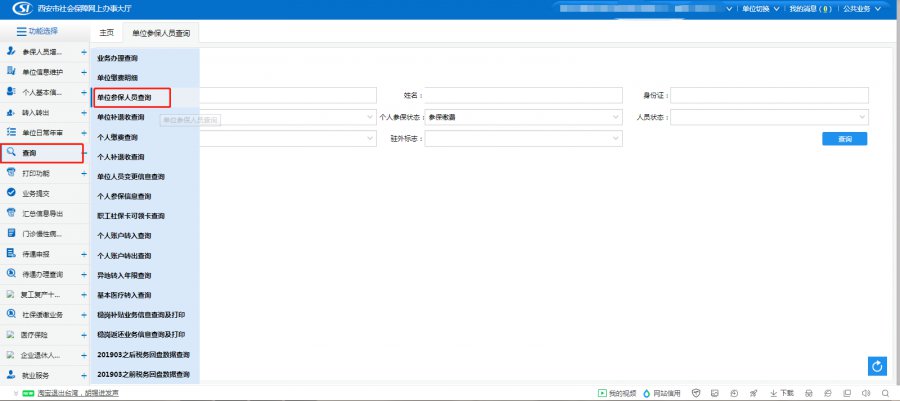Click the 就业服务 person icon
900x401 pixels.
[x=11, y=375]
